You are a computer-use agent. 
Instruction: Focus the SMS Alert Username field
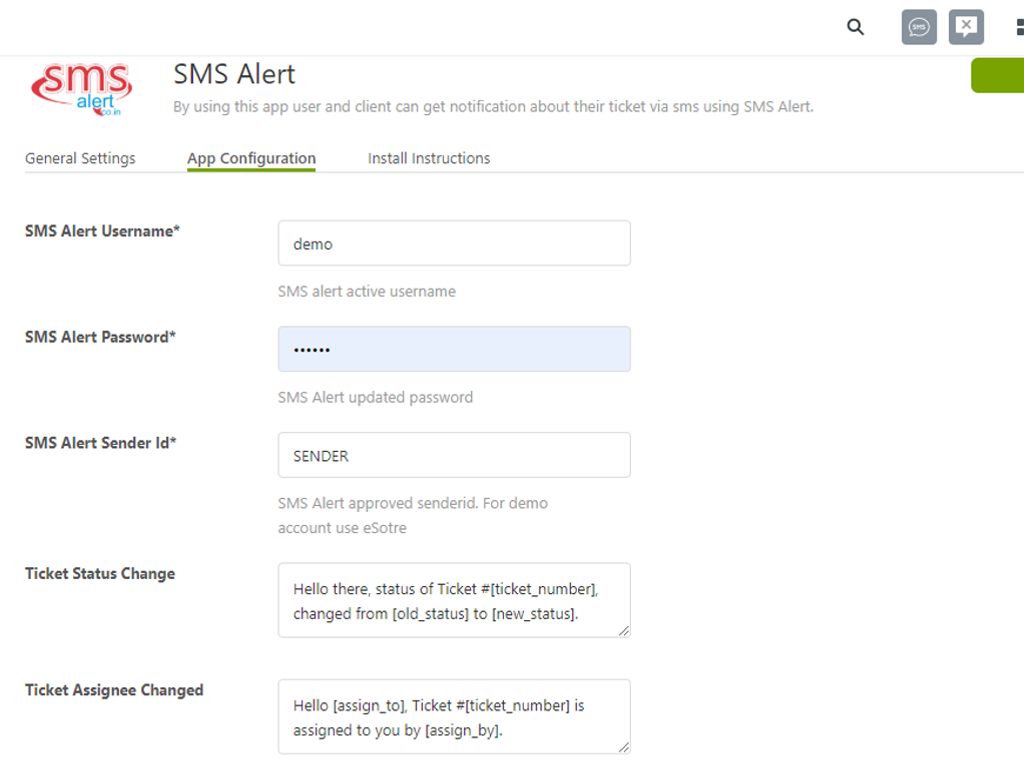coord(454,243)
